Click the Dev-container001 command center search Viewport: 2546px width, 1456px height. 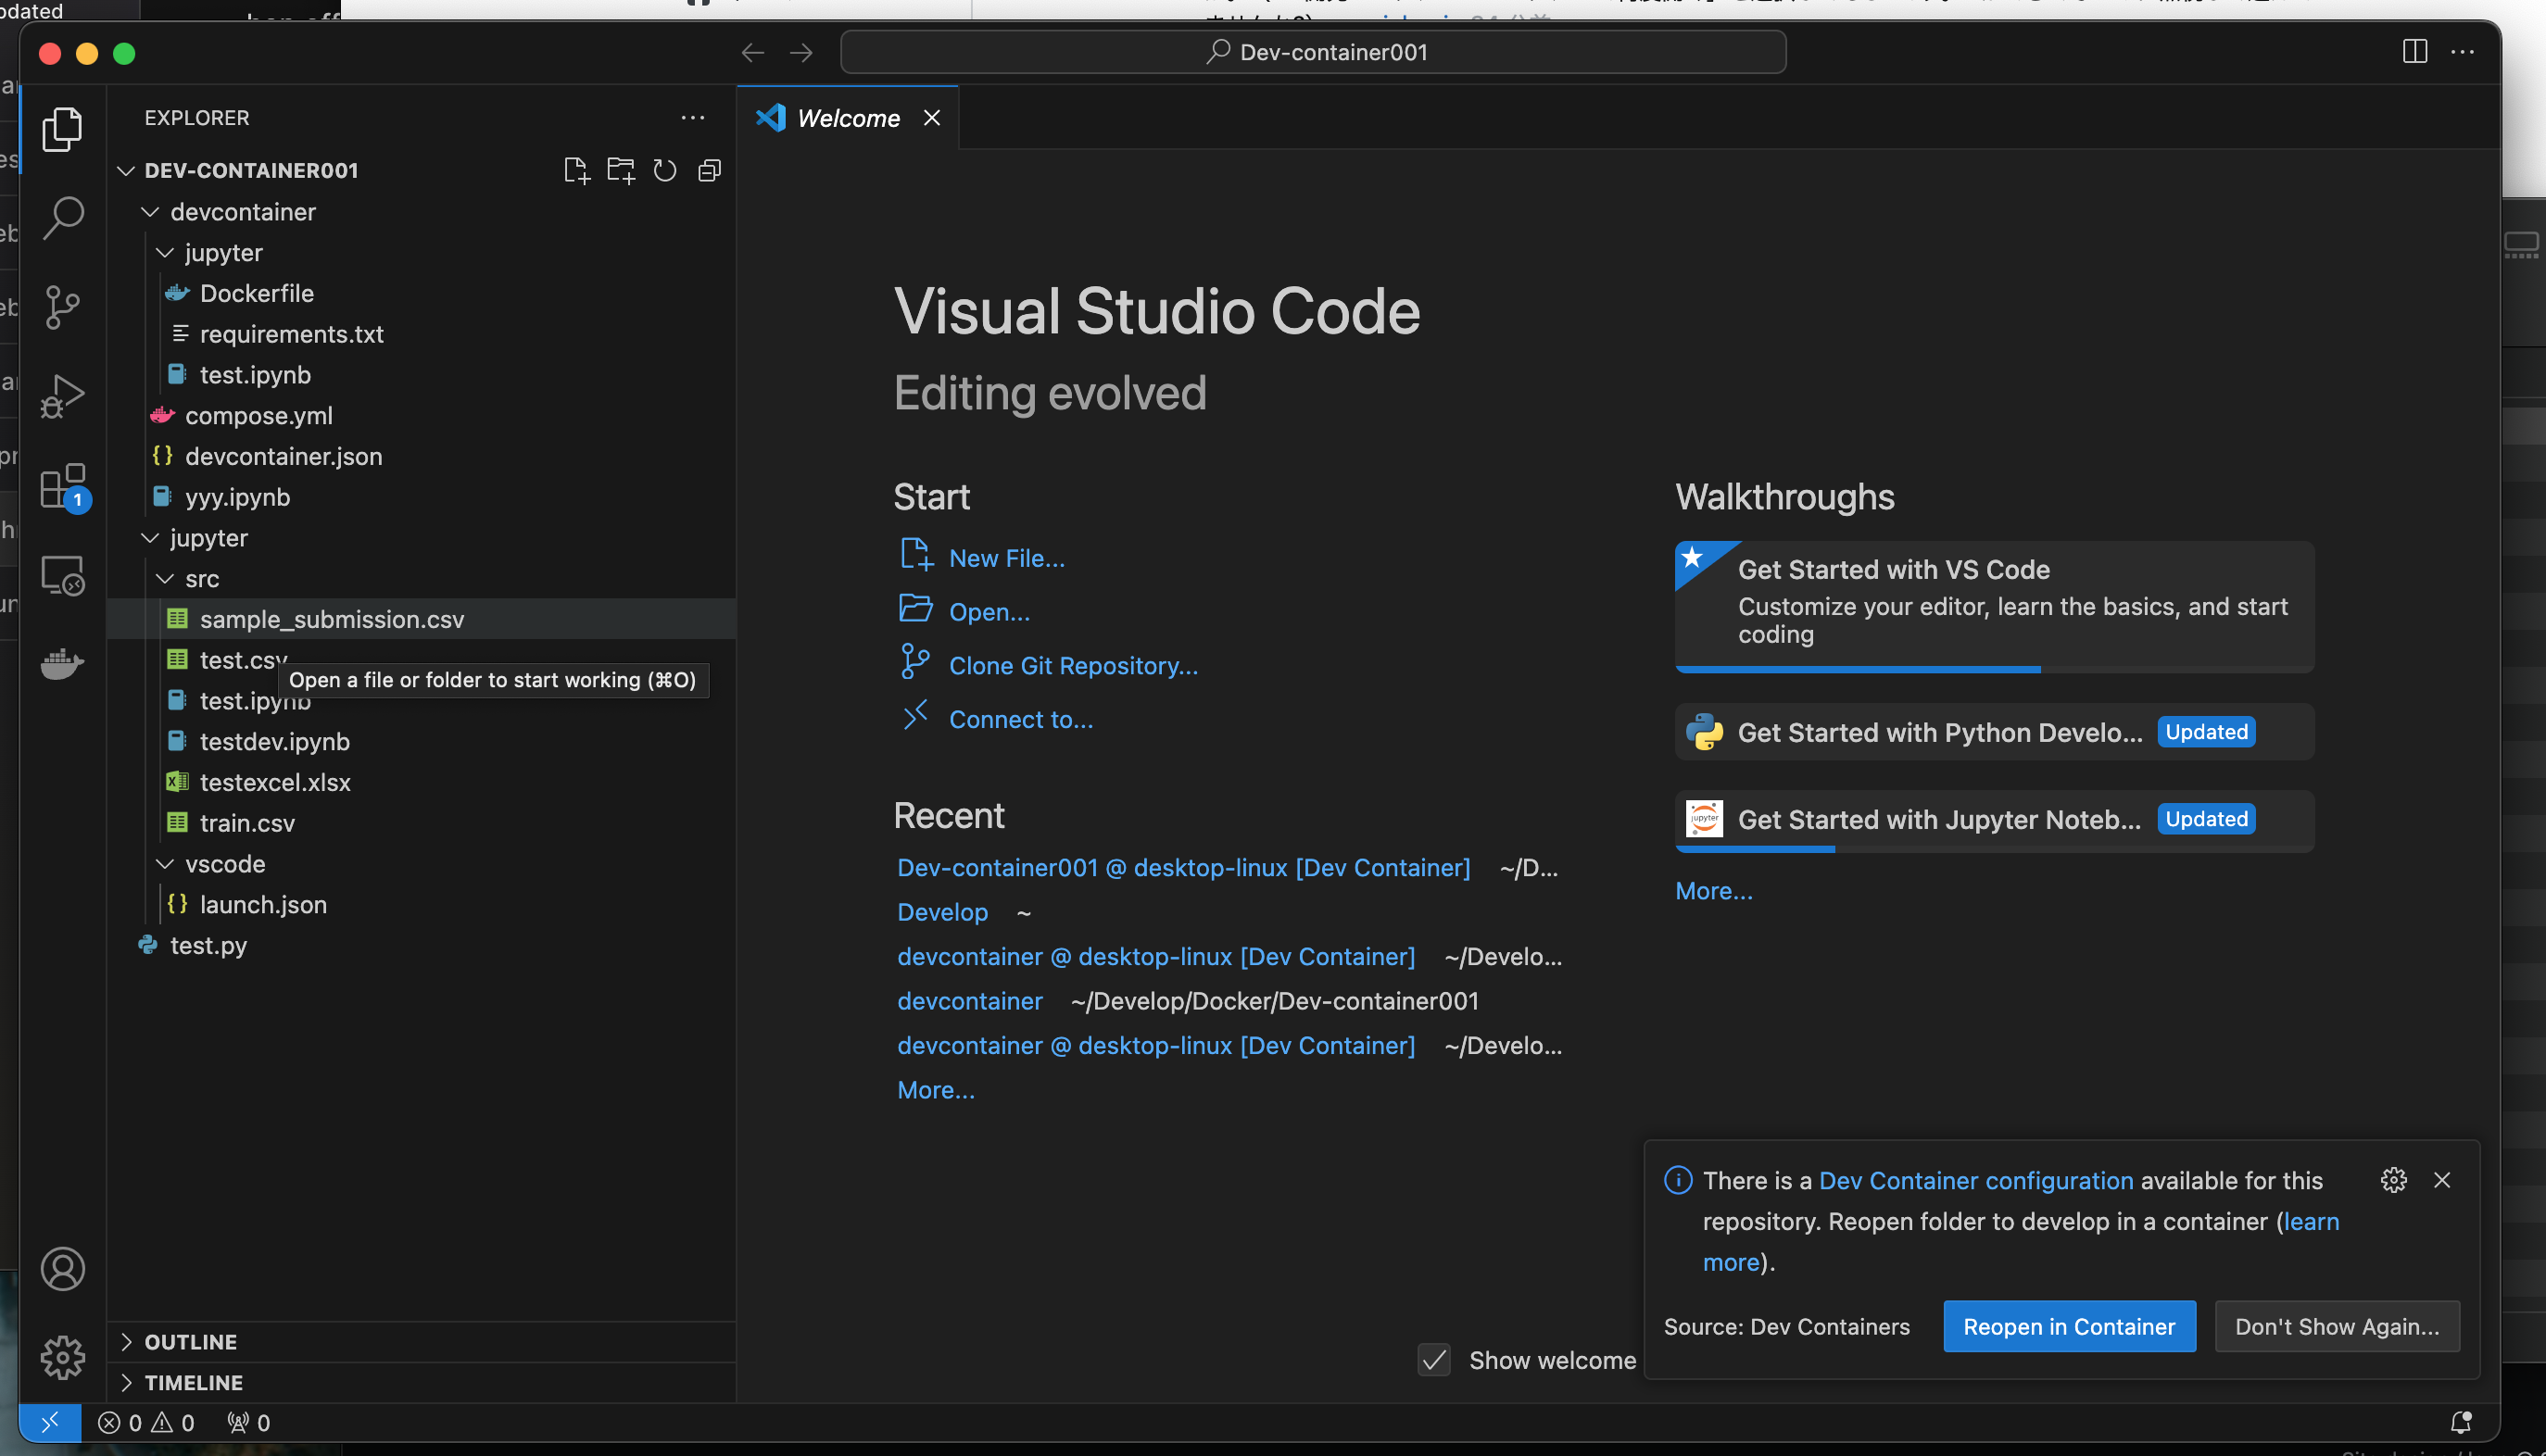pyautogui.click(x=1313, y=52)
